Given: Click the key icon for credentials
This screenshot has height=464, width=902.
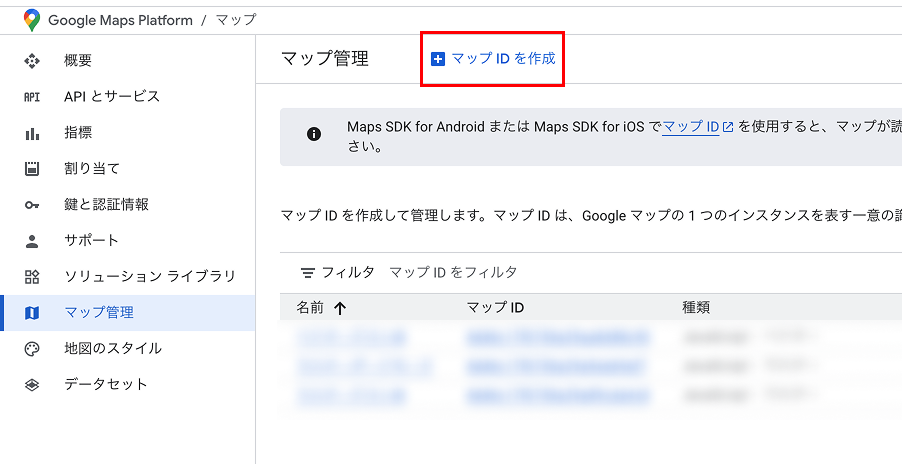Looking at the screenshot, I should click(32, 205).
